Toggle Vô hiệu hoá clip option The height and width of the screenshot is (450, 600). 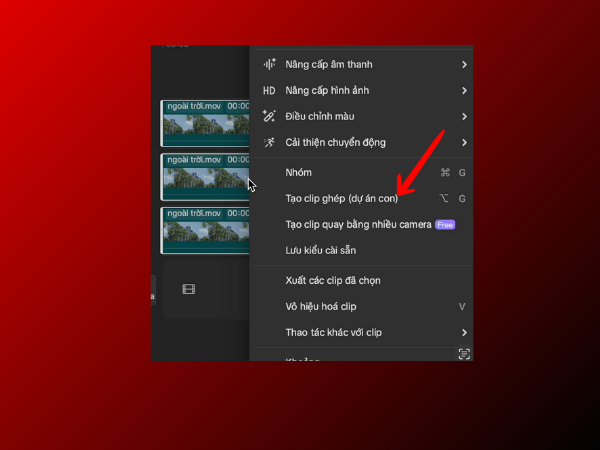click(x=320, y=306)
